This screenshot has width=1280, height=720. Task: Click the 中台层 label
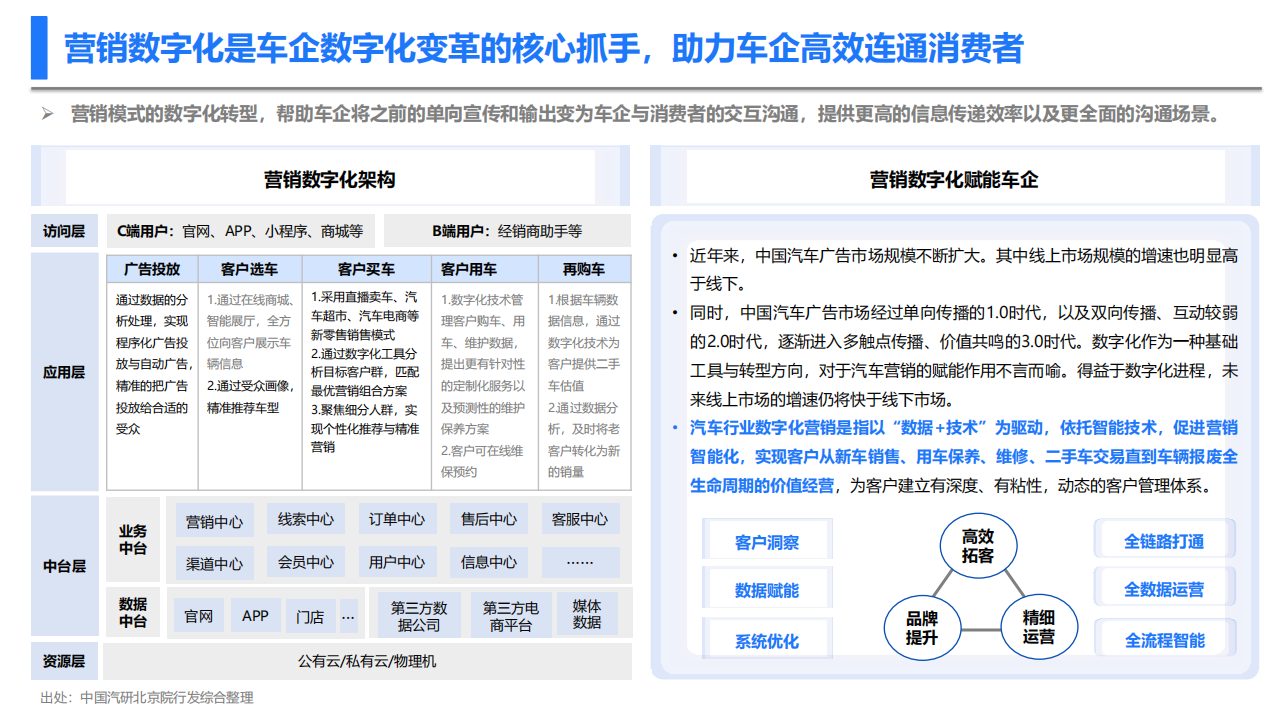[x=64, y=566]
